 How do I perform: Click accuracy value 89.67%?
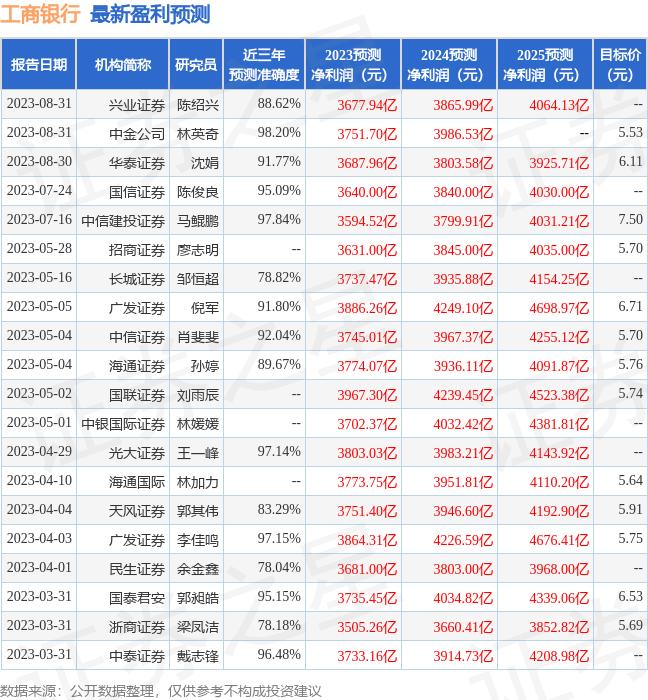[279, 365]
